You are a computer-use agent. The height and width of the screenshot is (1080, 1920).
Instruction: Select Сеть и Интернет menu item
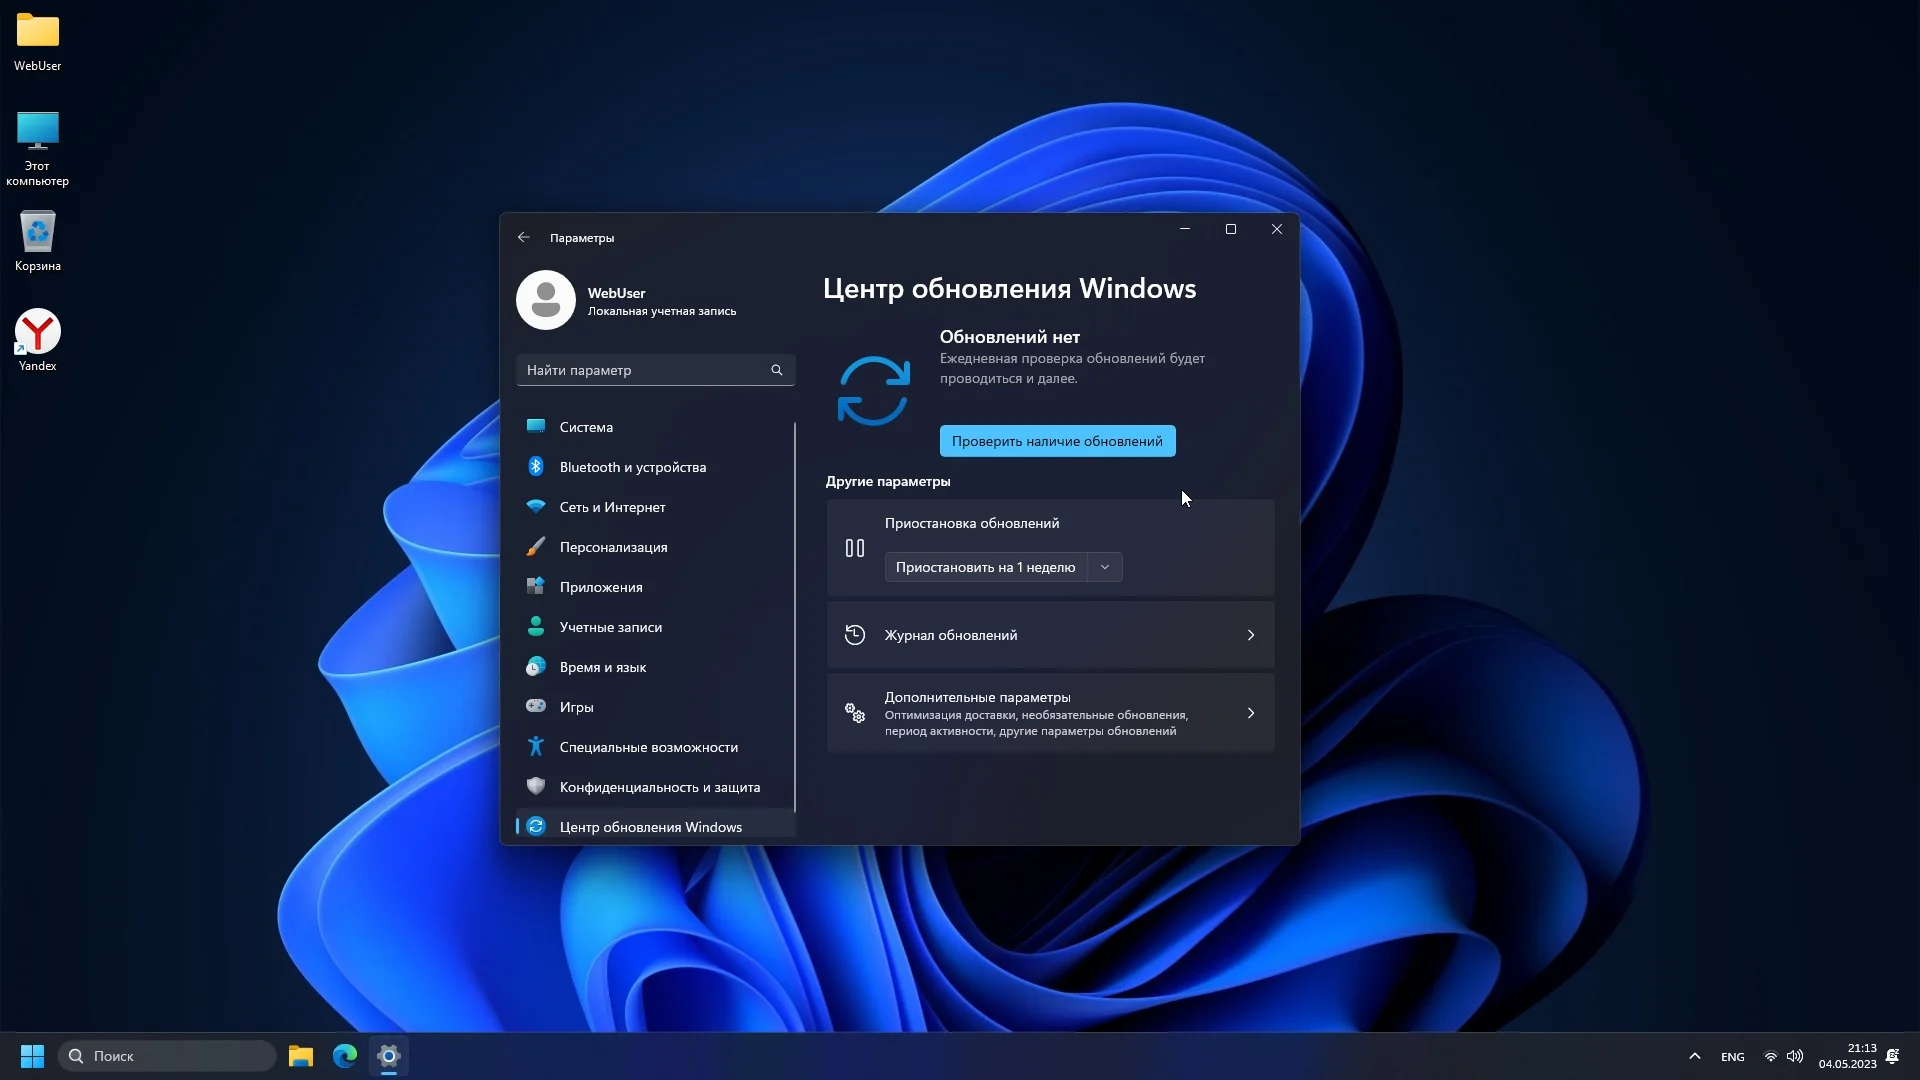click(612, 507)
